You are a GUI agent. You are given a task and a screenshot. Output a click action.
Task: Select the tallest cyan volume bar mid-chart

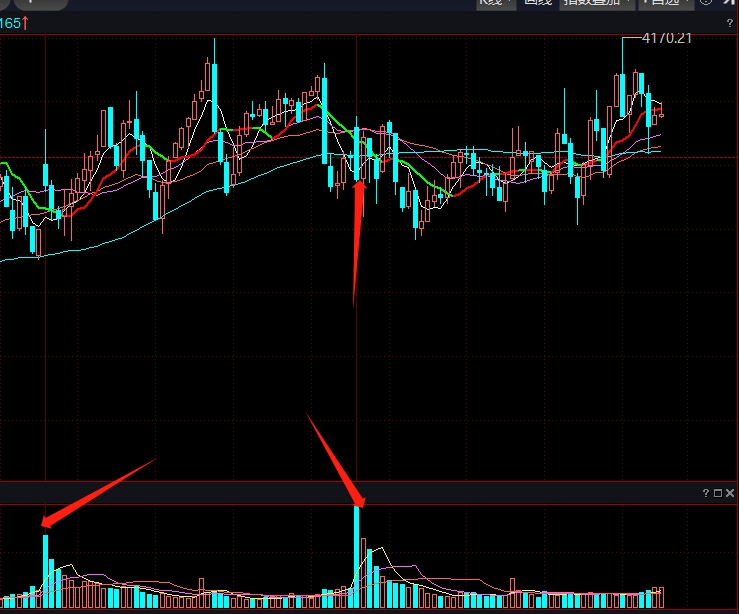click(357, 556)
